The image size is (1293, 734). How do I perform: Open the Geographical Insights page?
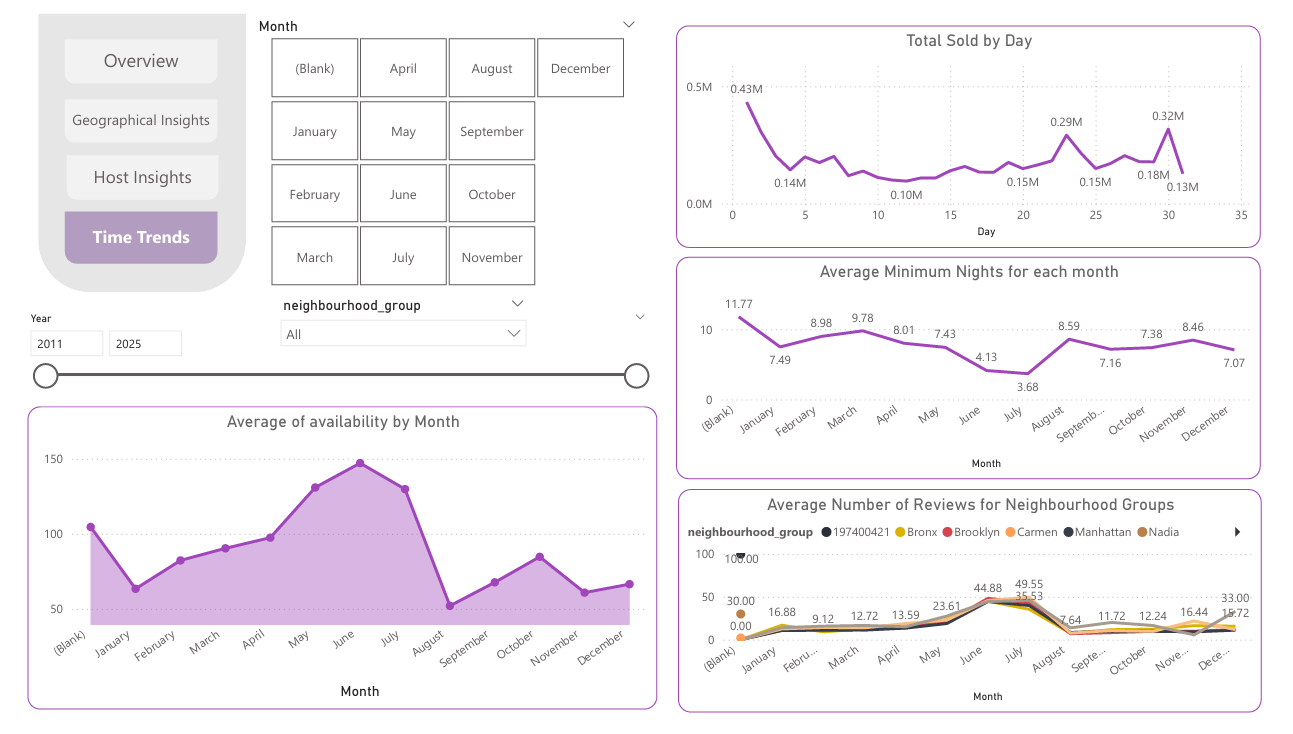coord(140,120)
